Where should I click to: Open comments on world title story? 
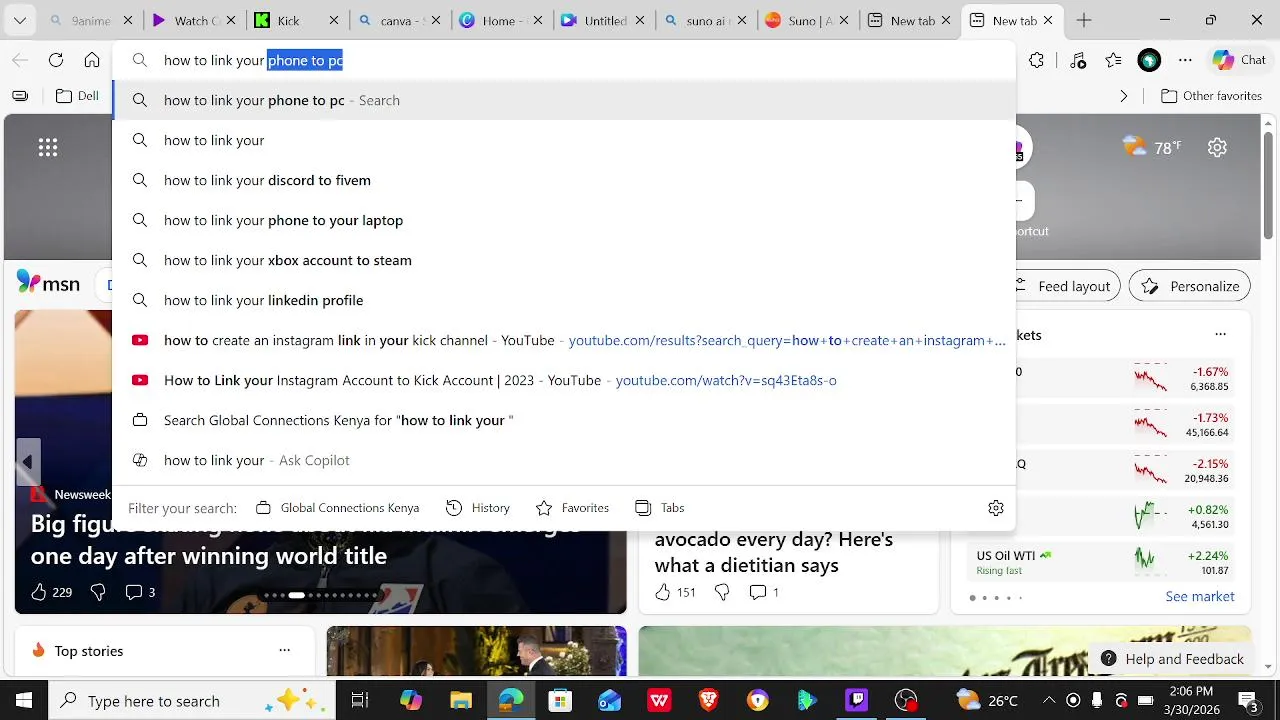[140, 592]
